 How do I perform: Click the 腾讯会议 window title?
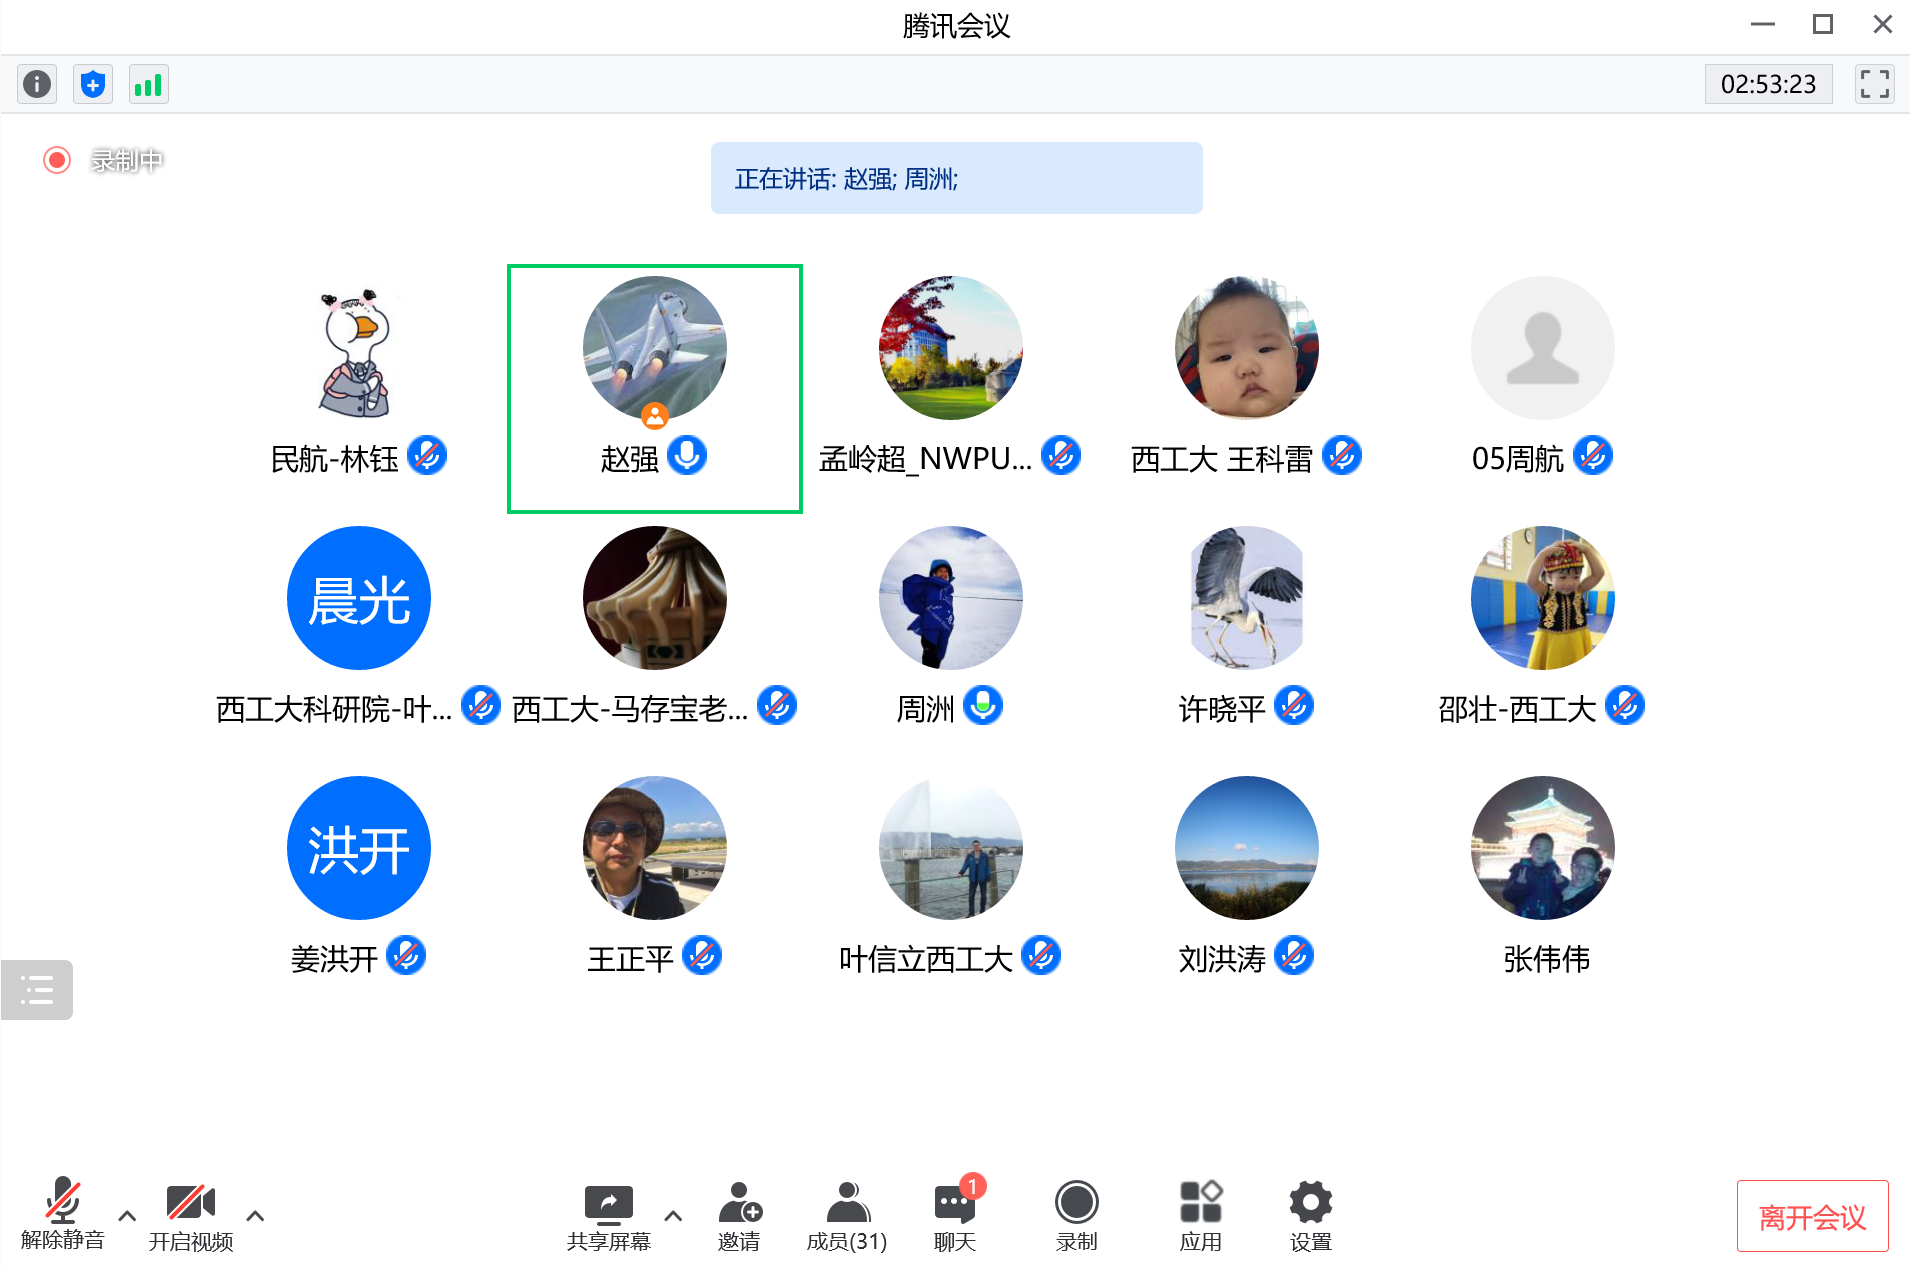click(956, 26)
